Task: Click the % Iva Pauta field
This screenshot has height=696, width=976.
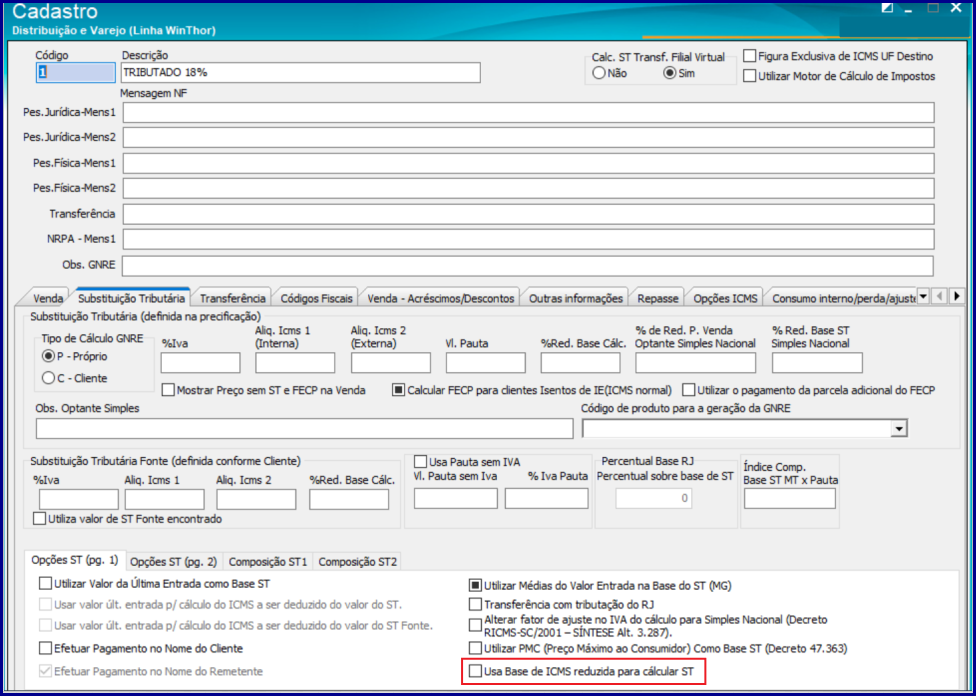Action: pos(547,499)
